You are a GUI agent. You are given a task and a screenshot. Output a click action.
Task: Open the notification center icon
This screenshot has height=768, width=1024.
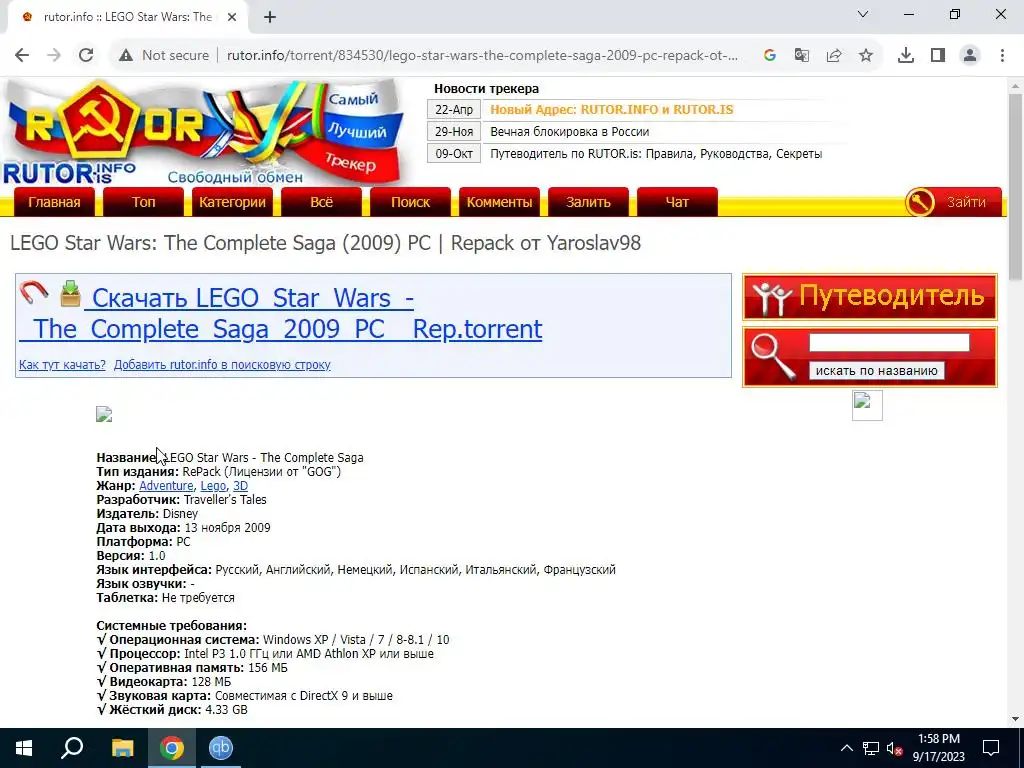pos(991,748)
